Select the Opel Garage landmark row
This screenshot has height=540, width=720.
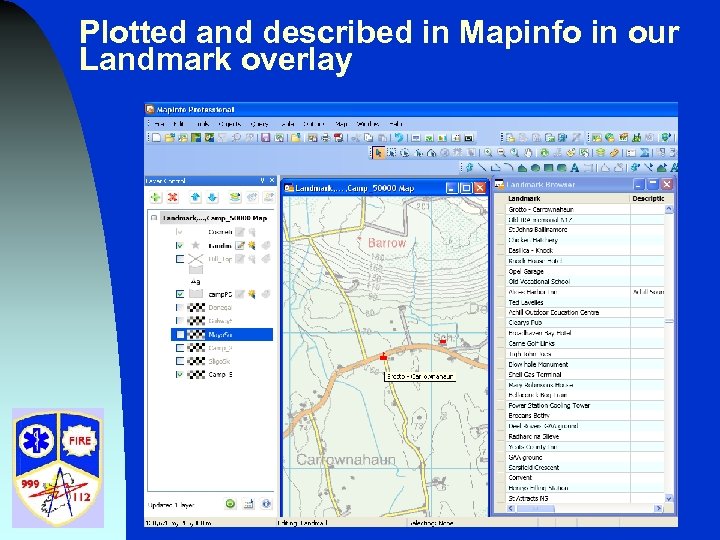526,271
